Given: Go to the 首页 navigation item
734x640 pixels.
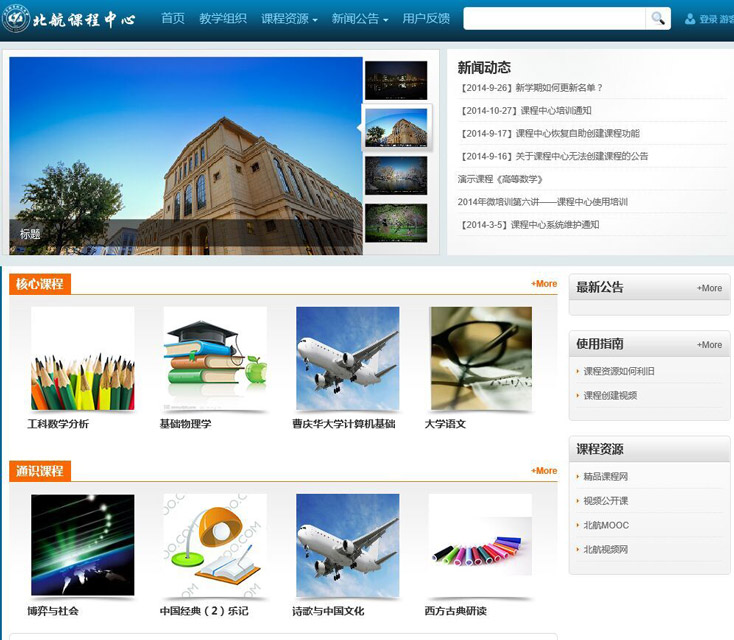Looking at the screenshot, I should 173,19.
